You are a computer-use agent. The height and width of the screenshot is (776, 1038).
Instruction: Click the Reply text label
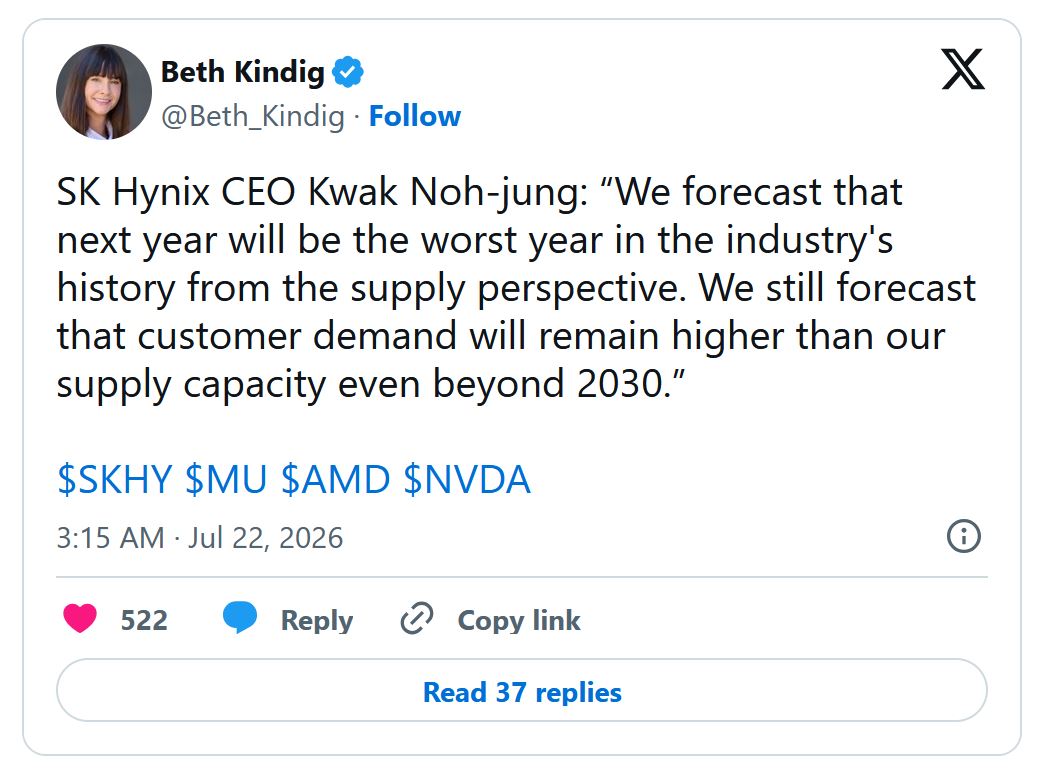(316, 621)
